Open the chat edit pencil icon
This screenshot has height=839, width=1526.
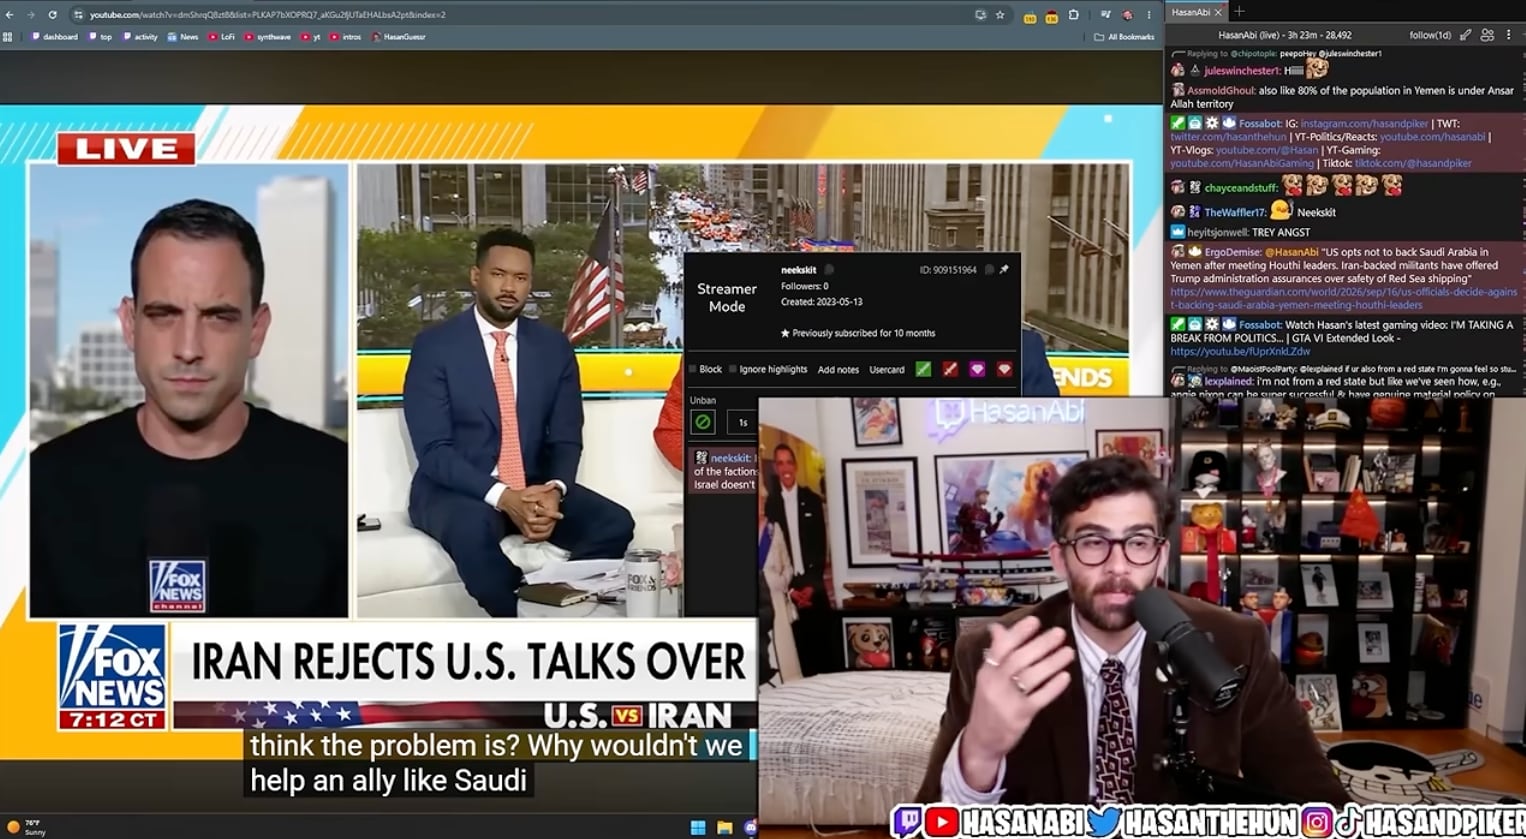click(1465, 35)
